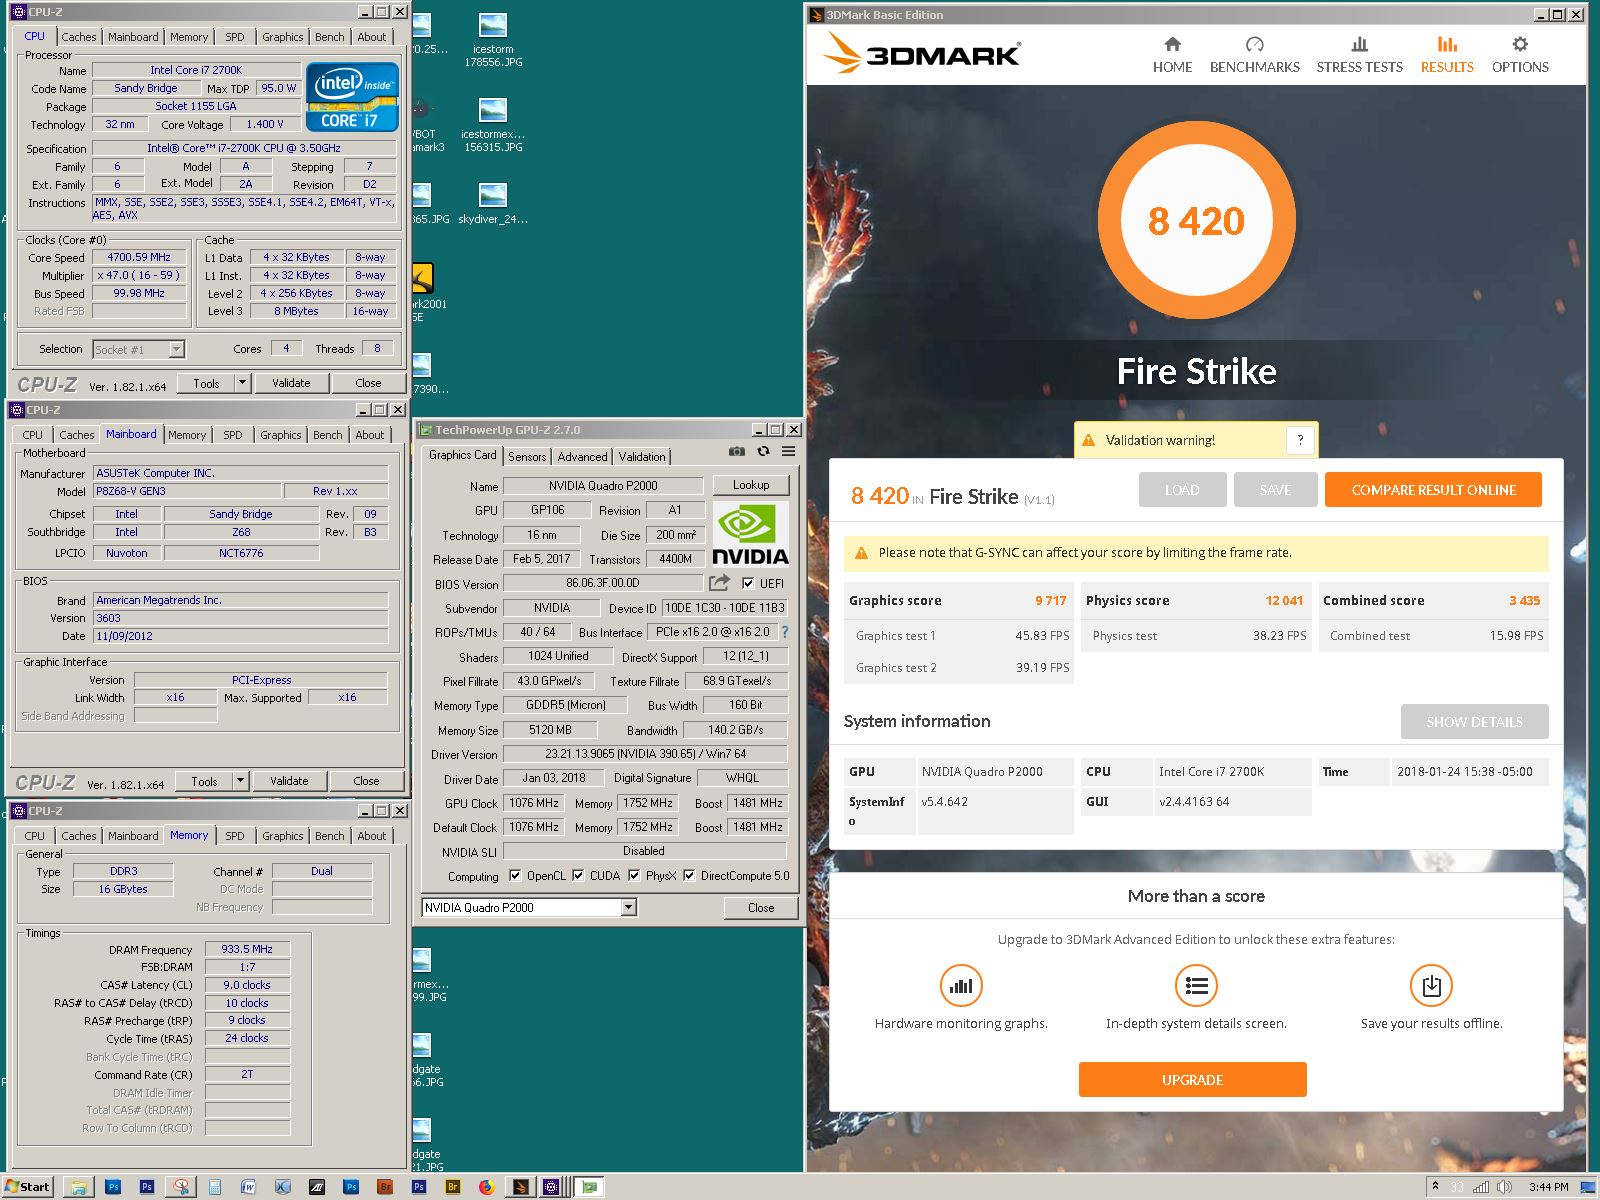Click the DRAM Frequency 933.5 MHz field
This screenshot has height=1200, width=1600.
coord(247,949)
